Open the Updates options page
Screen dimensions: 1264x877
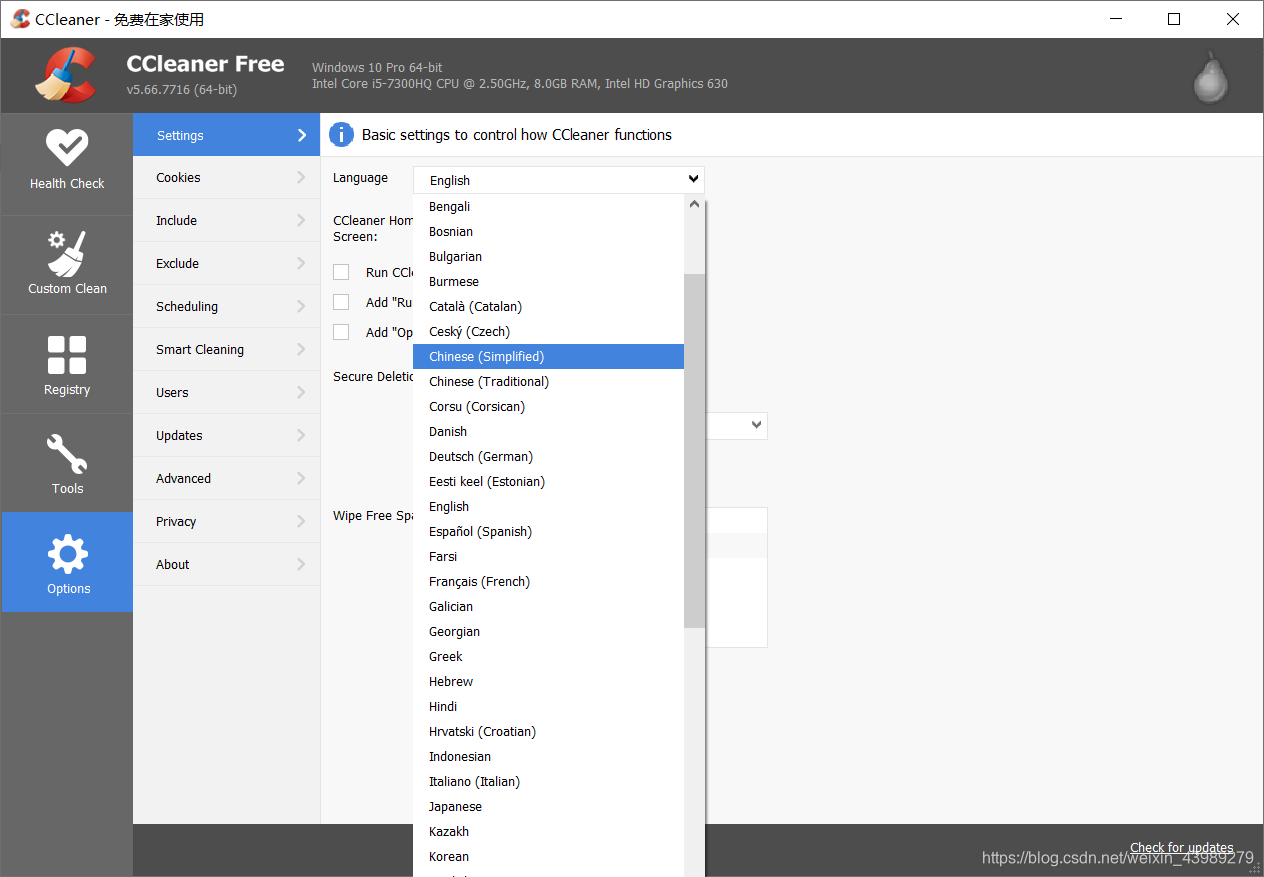tap(226, 436)
